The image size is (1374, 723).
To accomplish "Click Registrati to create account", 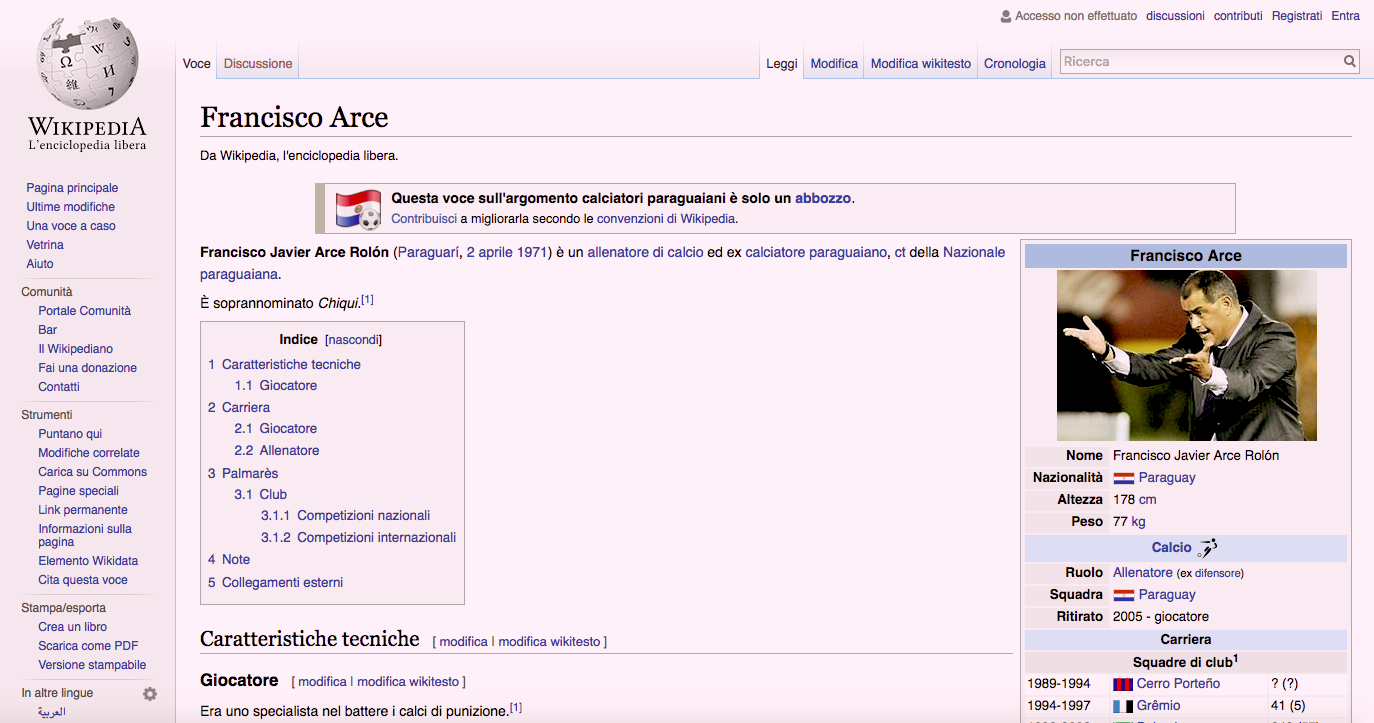I will click(x=1297, y=16).
